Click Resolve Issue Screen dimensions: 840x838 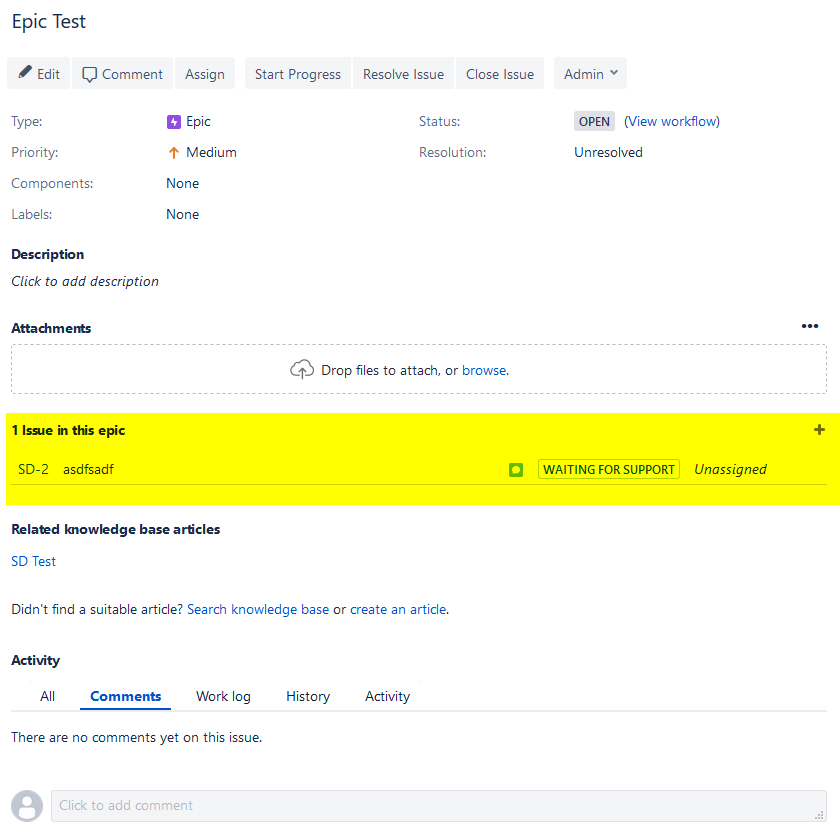pos(403,73)
